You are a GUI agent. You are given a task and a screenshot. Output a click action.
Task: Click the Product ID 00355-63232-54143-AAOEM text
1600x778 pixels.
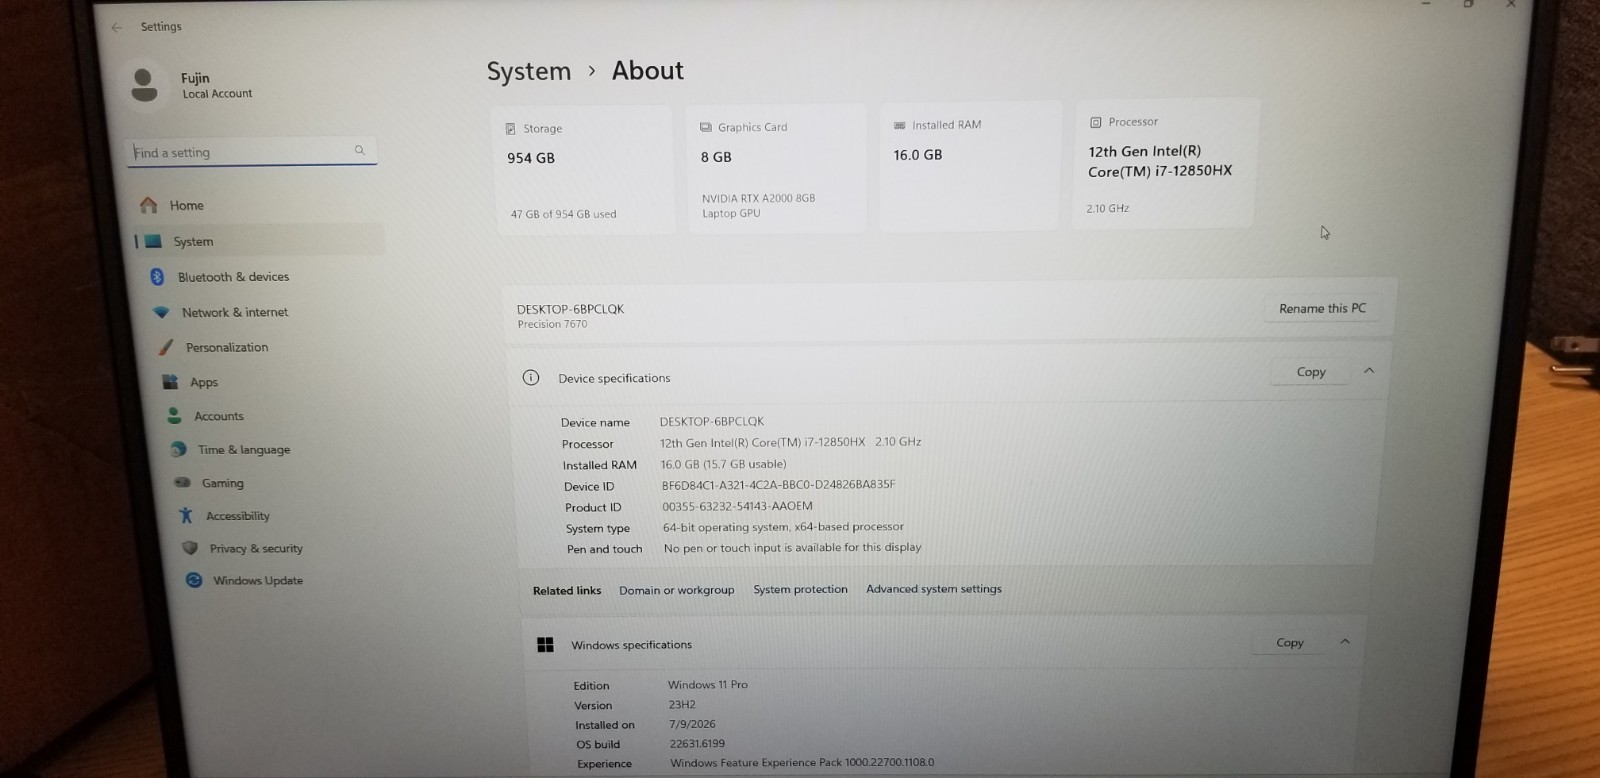pos(737,506)
